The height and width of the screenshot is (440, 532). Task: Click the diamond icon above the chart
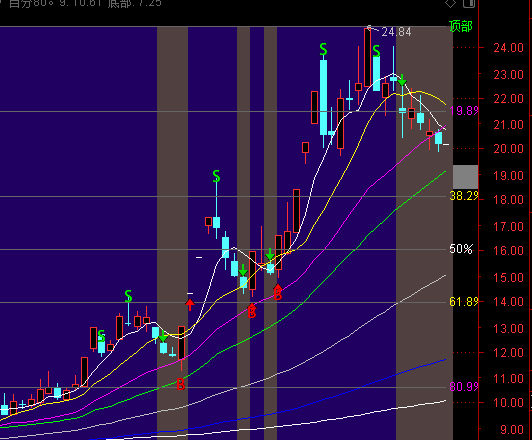point(451,3)
